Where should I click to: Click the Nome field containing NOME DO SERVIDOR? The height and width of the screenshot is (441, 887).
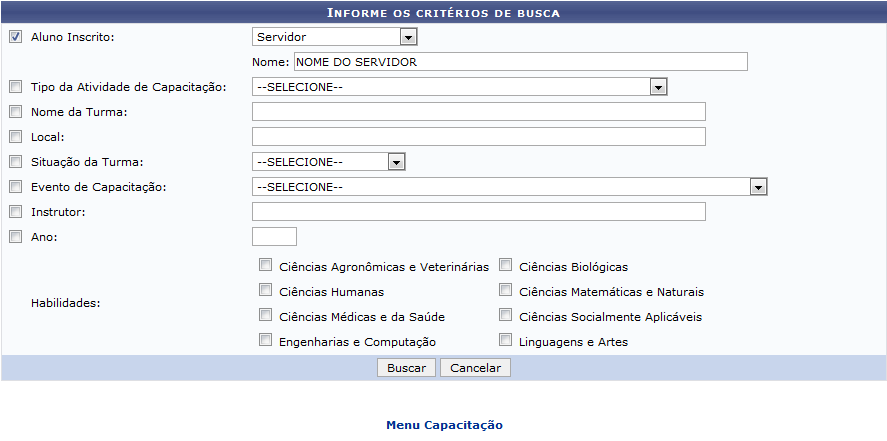(520, 62)
